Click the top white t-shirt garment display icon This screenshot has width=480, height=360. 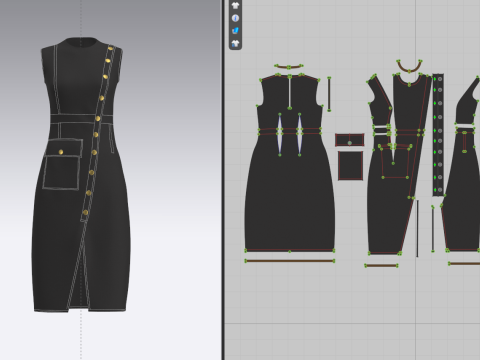coord(235,5)
